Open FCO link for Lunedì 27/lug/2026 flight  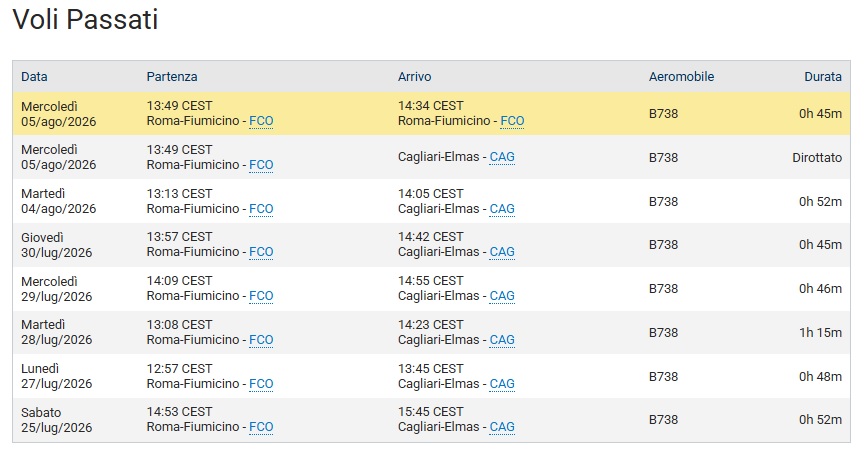pos(261,384)
